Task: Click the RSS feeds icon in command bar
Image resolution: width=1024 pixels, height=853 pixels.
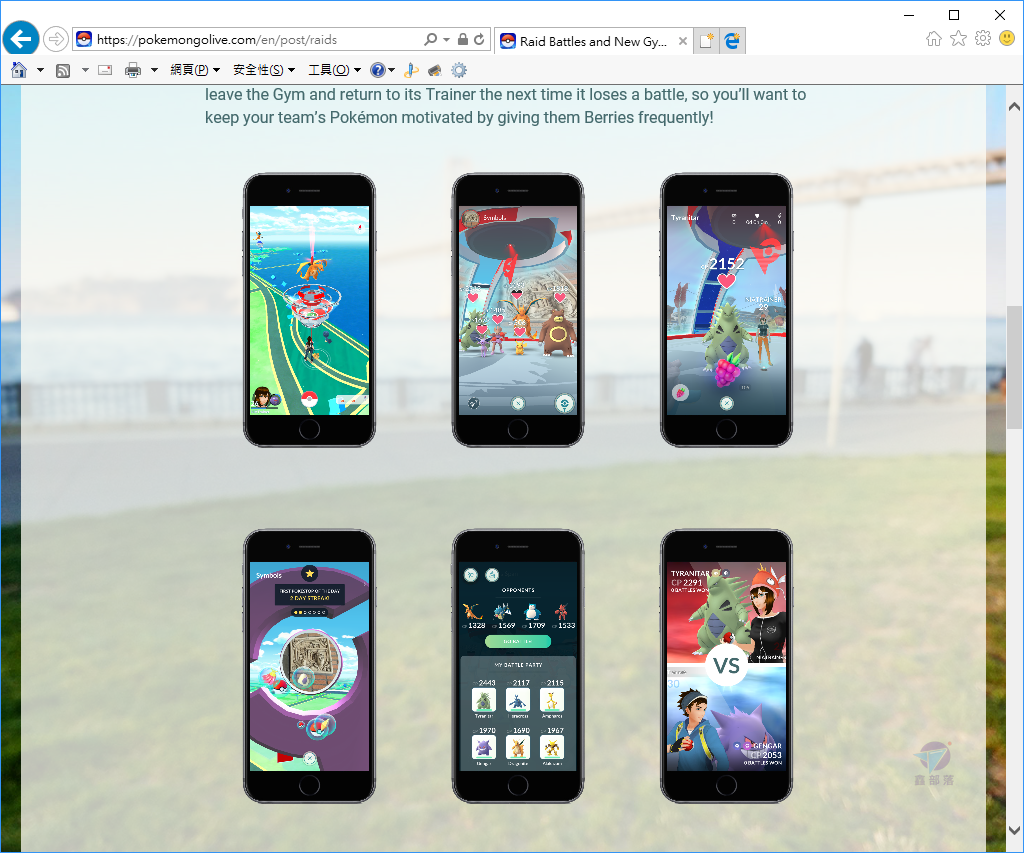Action: click(x=63, y=71)
